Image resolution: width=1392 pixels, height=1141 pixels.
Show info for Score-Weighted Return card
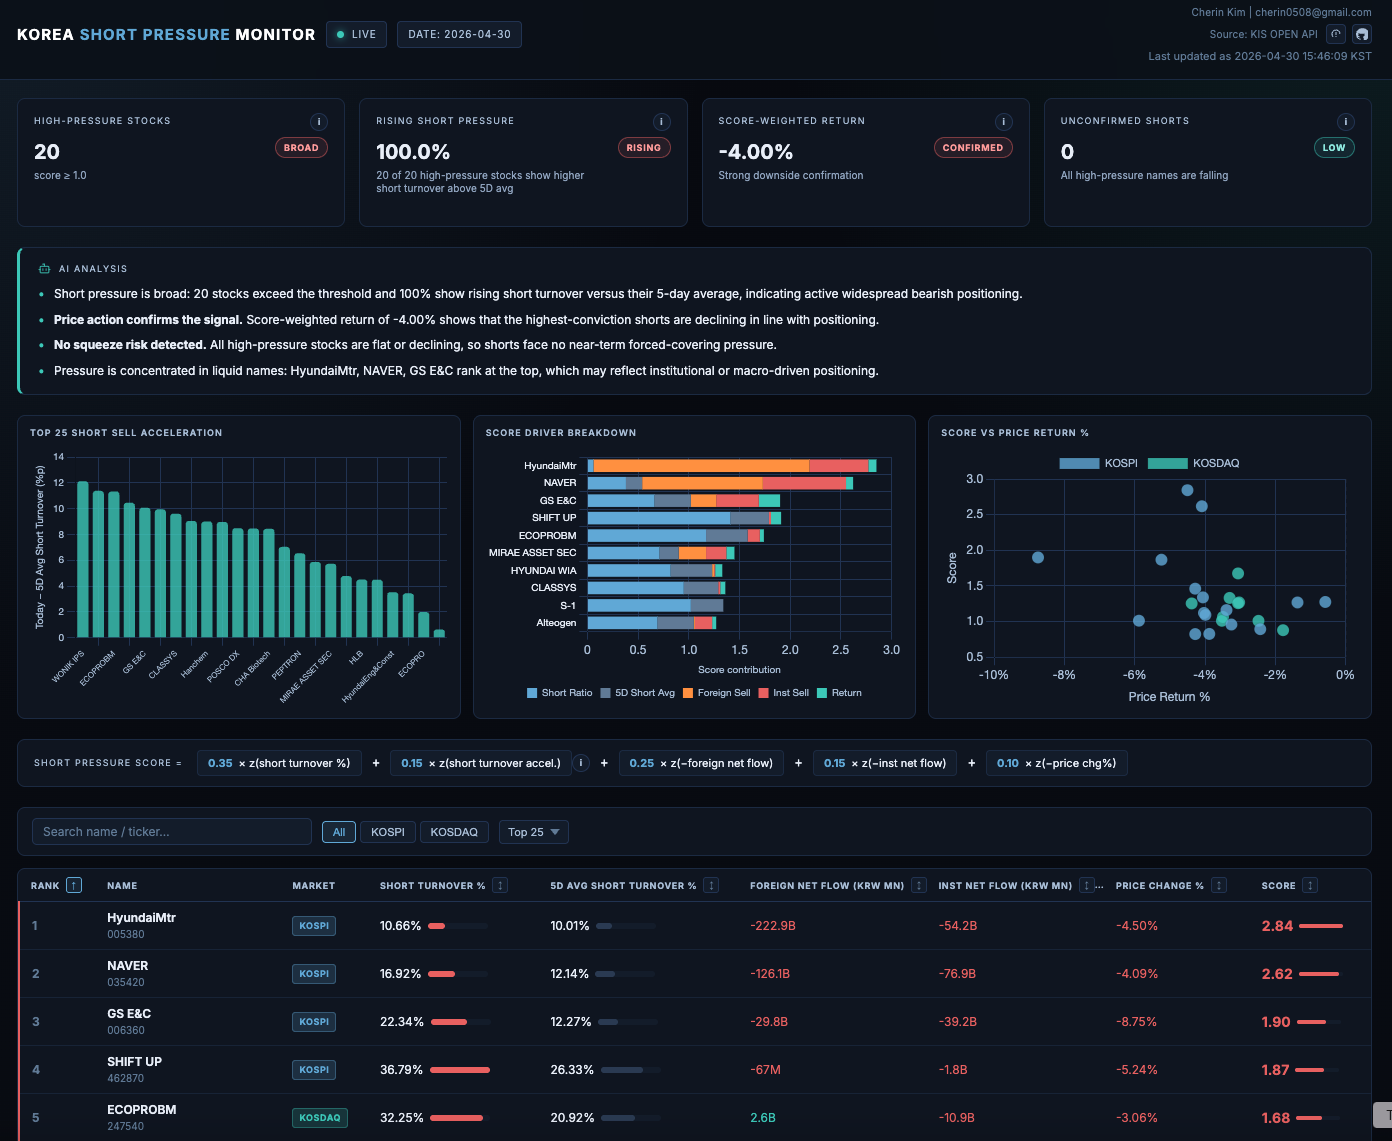click(x=1004, y=122)
